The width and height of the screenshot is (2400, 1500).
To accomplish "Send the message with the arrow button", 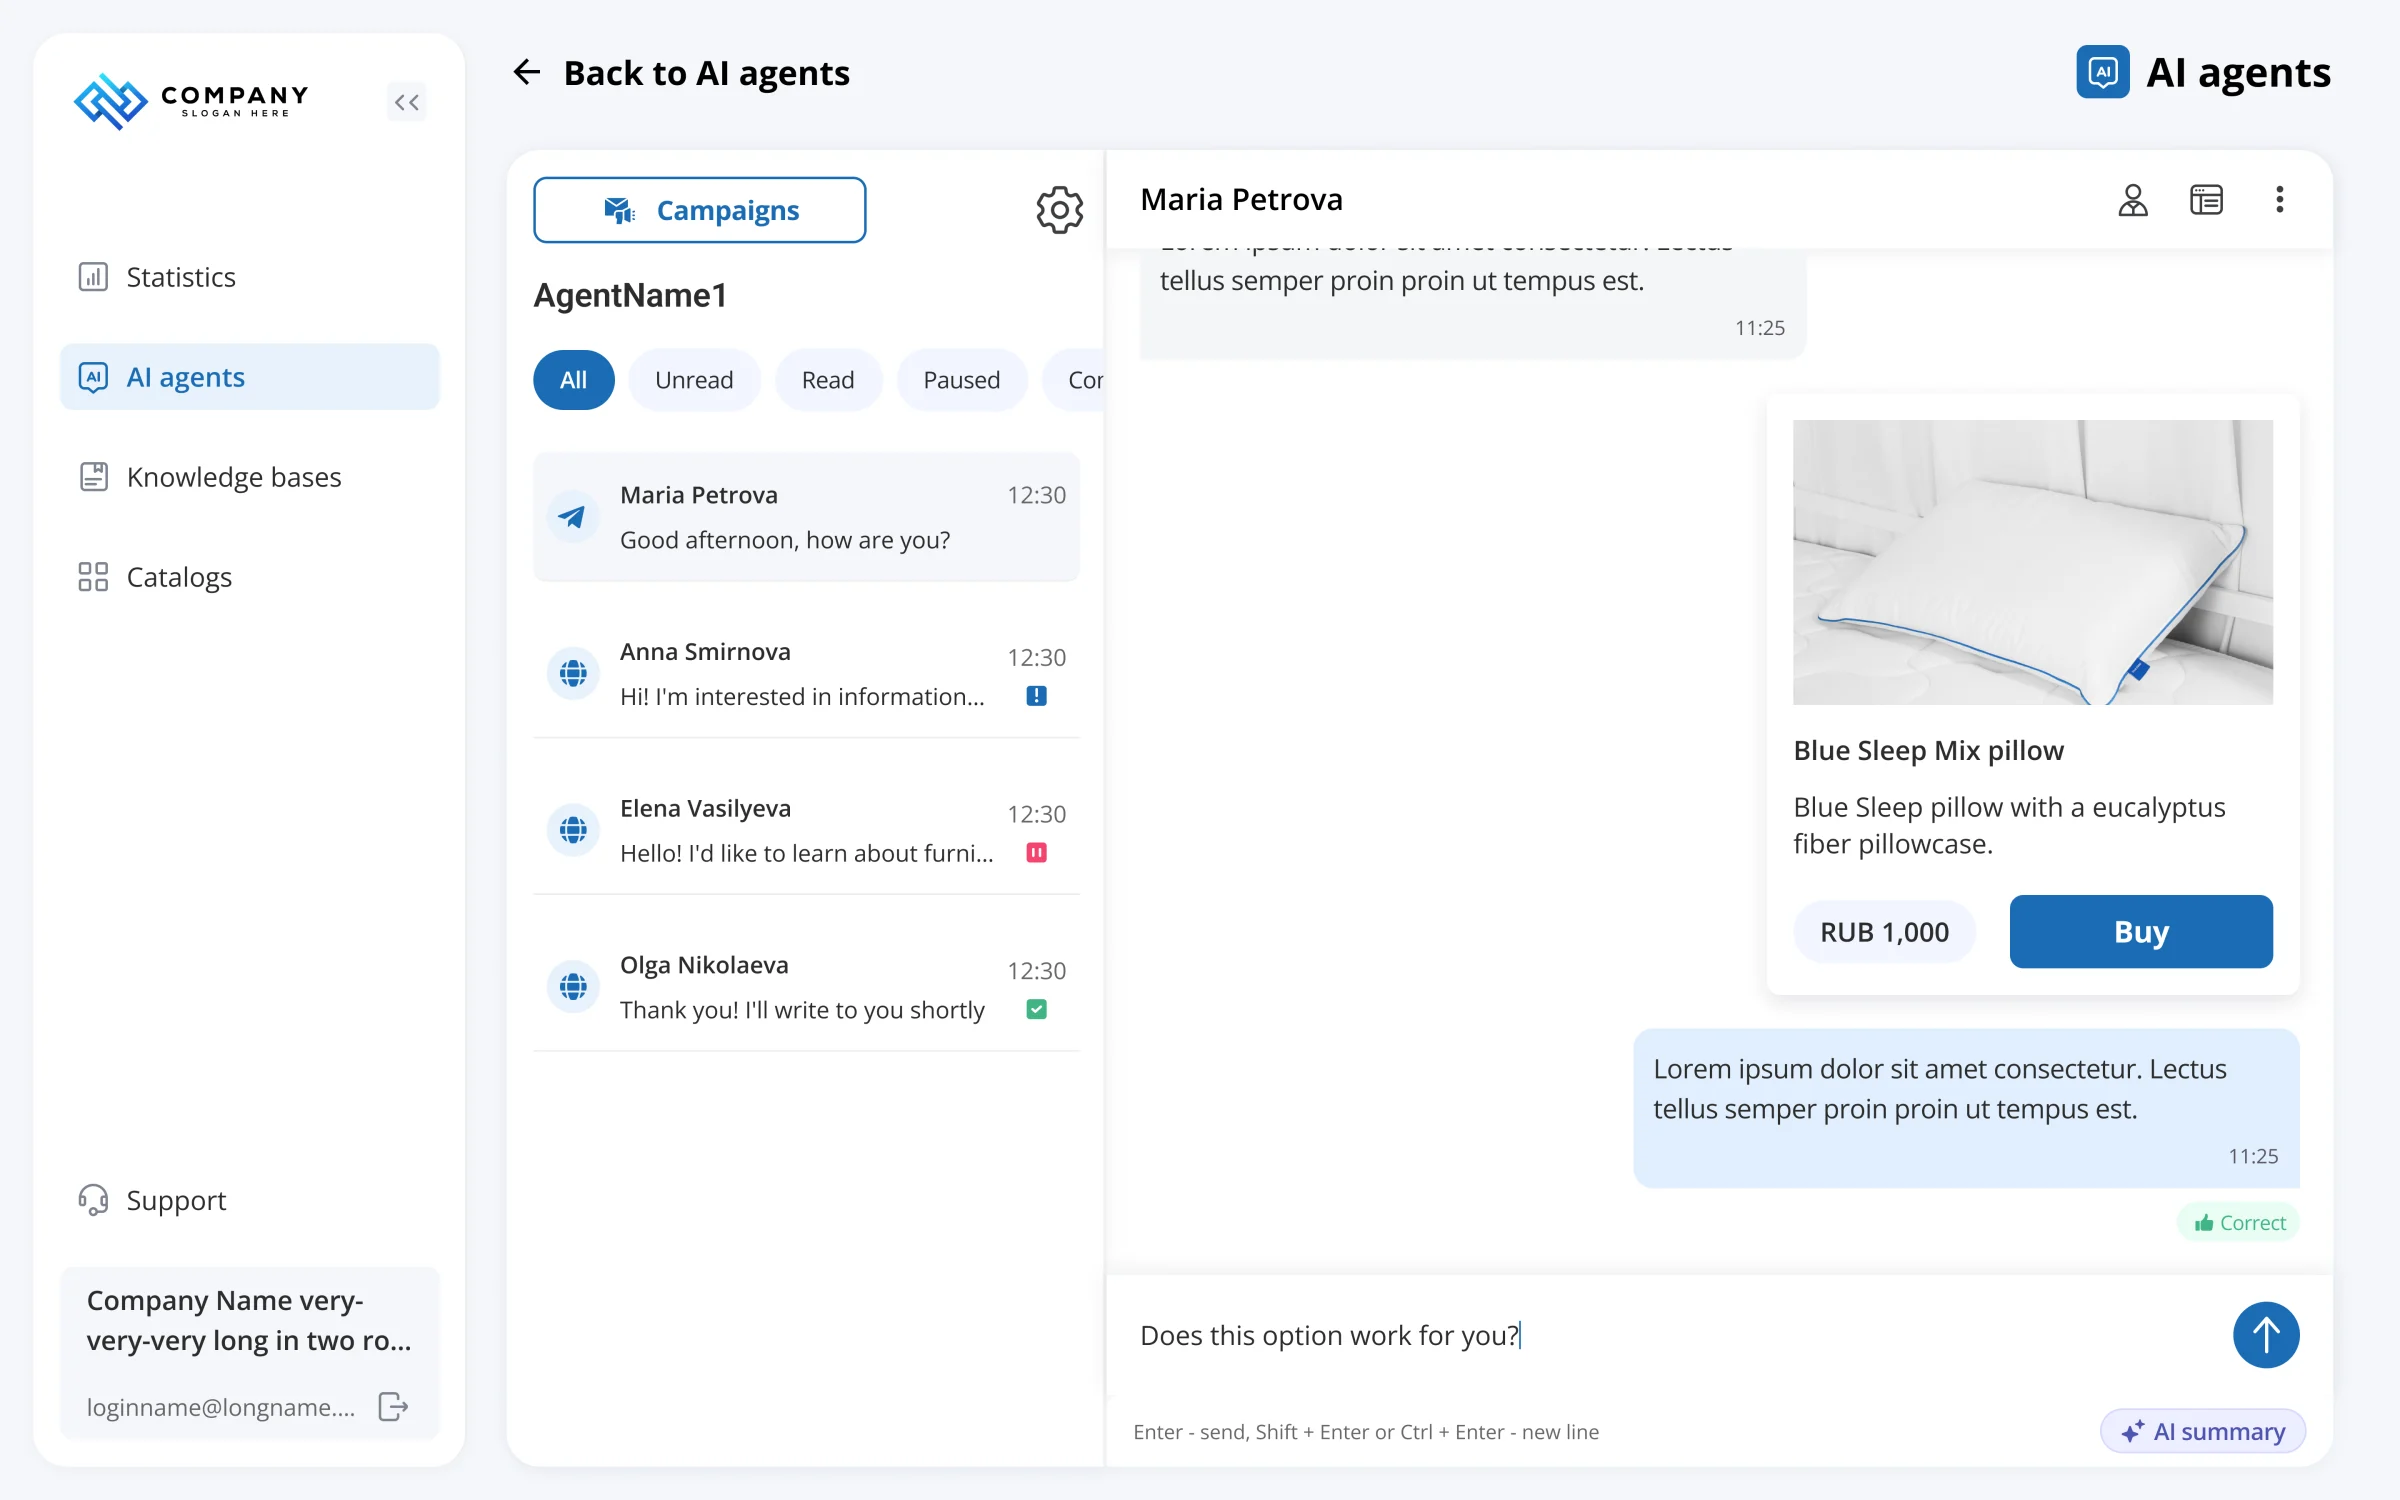I will click(2265, 1335).
